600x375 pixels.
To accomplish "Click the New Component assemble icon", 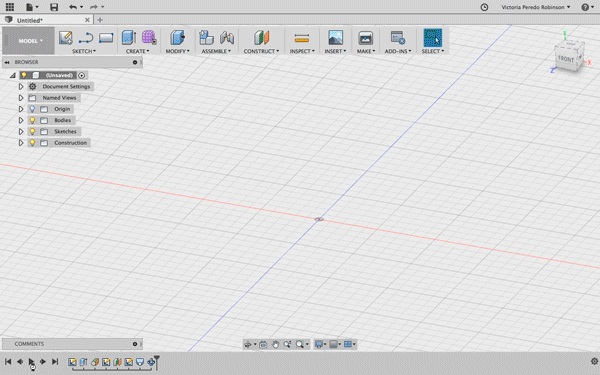I will [x=206, y=38].
